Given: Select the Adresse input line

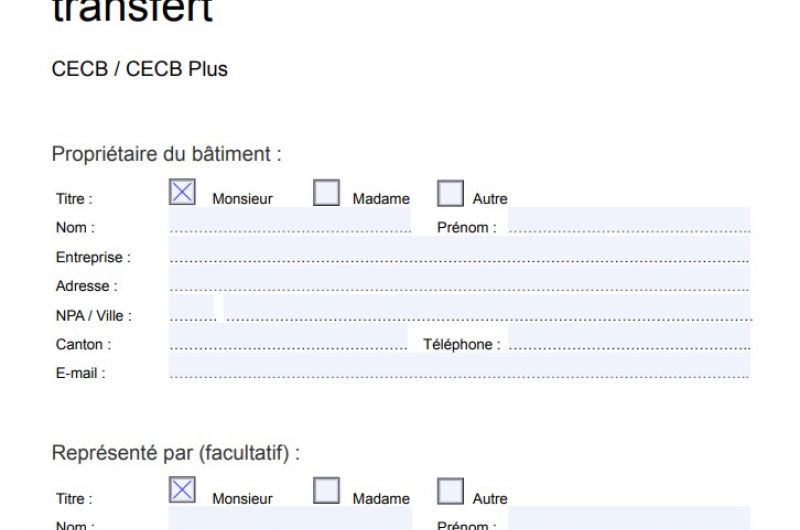Looking at the screenshot, I should click(459, 280).
